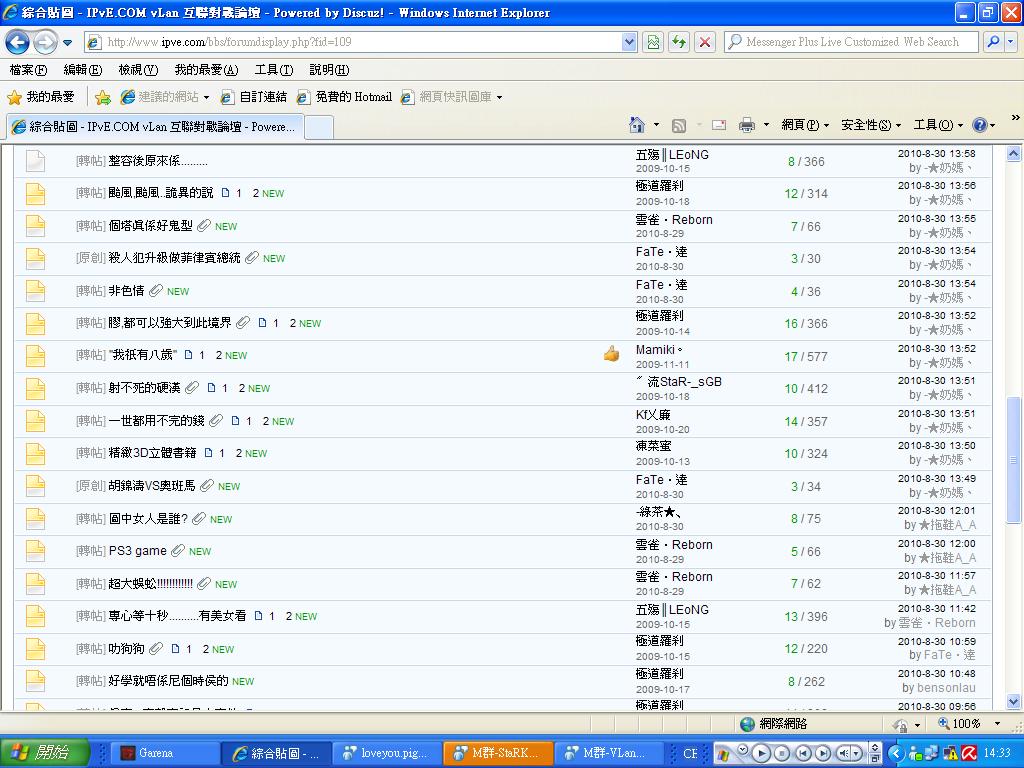Click the Home icon in command bar
1024x768 pixels.
pos(636,125)
